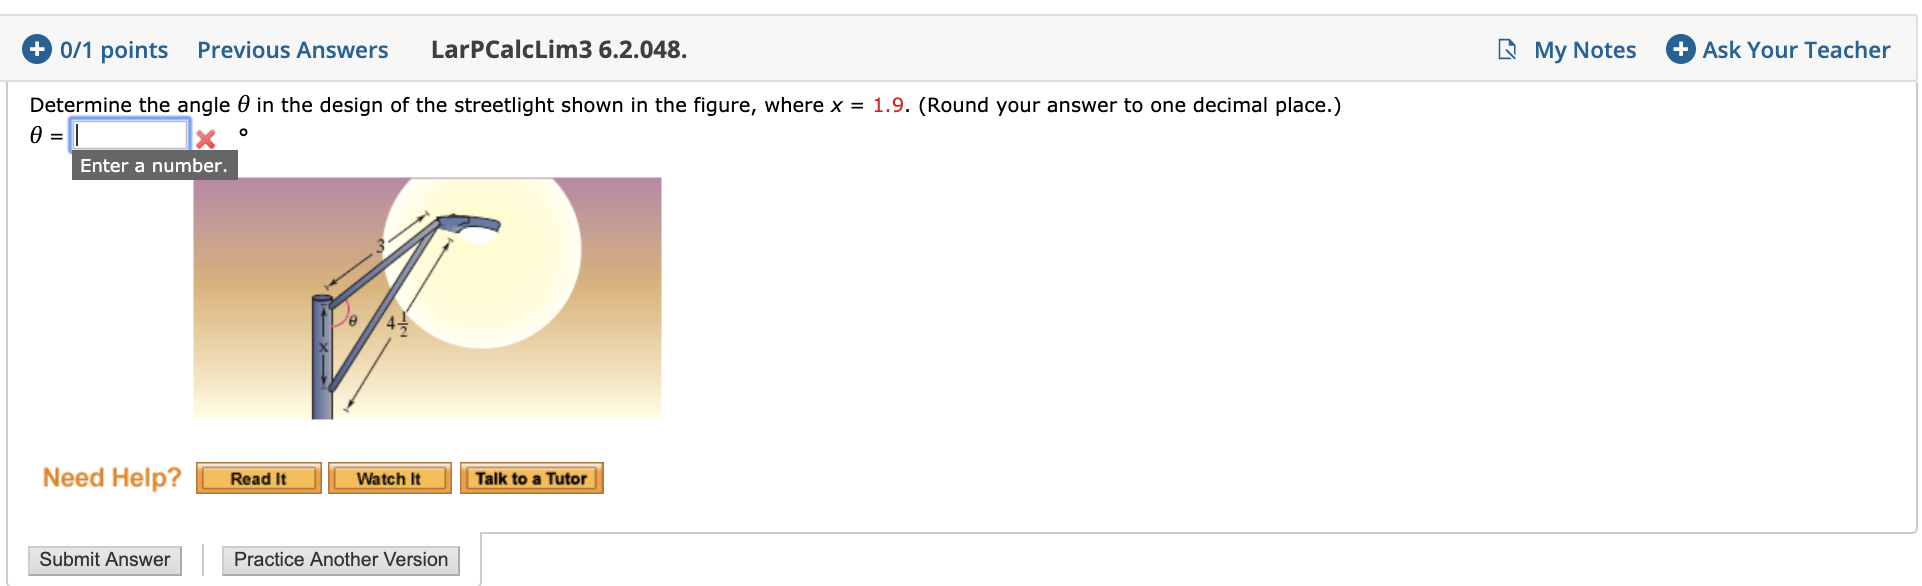This screenshot has height=586, width=1922.
Task: Click the theta symbol before the answer field
Action: 35,132
